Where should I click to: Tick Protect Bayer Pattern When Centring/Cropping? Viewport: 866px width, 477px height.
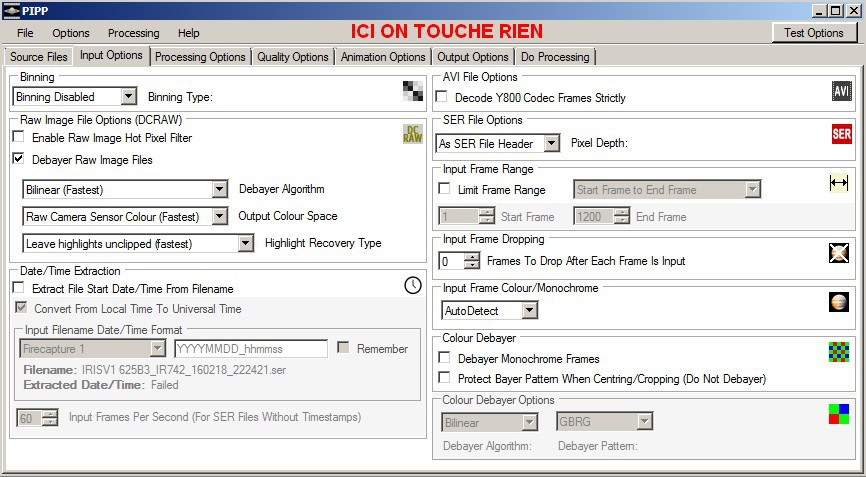(444, 378)
